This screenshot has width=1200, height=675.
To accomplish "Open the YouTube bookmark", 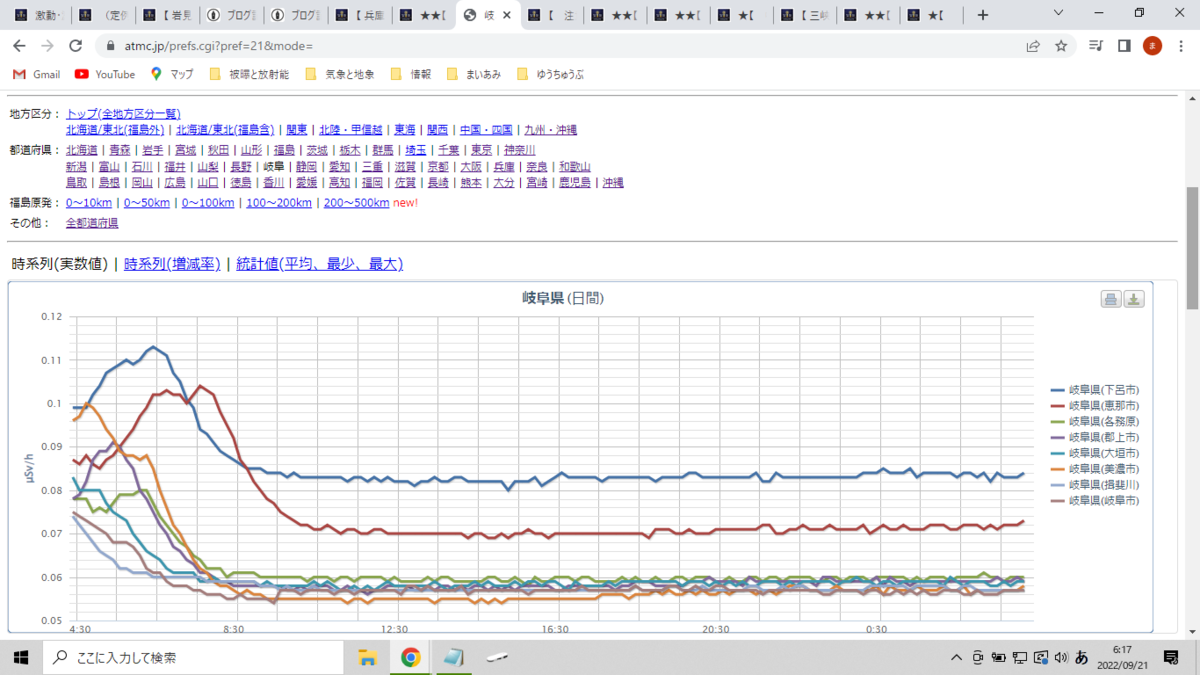I will pos(105,74).
